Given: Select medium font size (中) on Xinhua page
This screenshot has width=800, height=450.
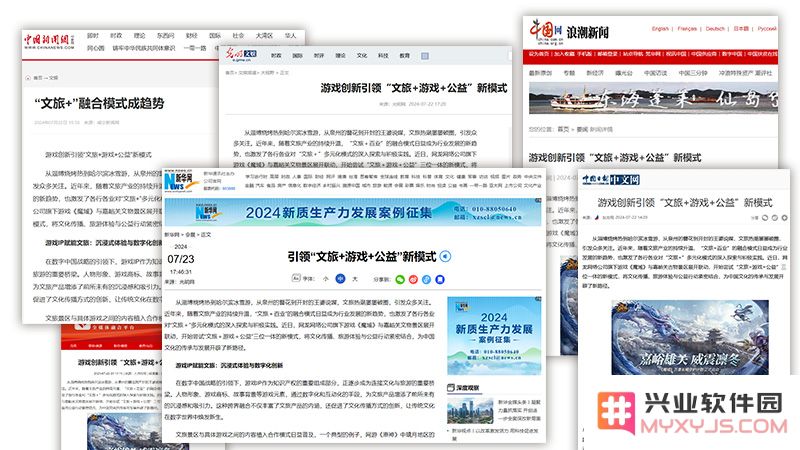Looking at the screenshot, I should (340, 279).
